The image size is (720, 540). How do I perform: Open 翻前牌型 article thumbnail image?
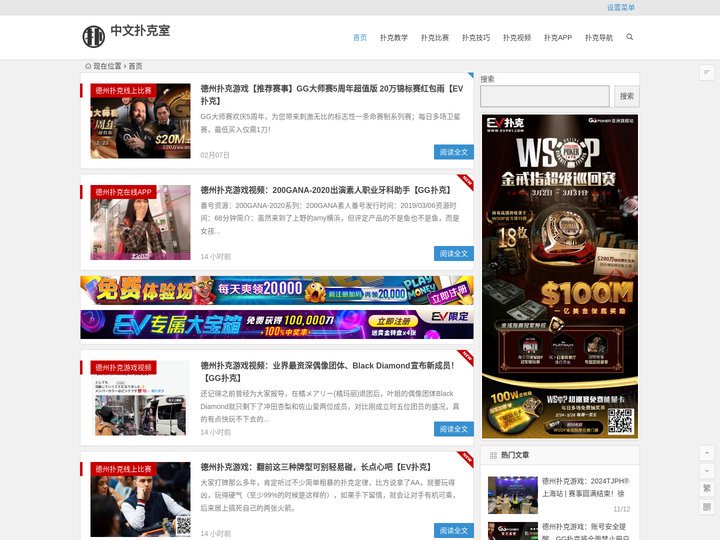(x=141, y=499)
